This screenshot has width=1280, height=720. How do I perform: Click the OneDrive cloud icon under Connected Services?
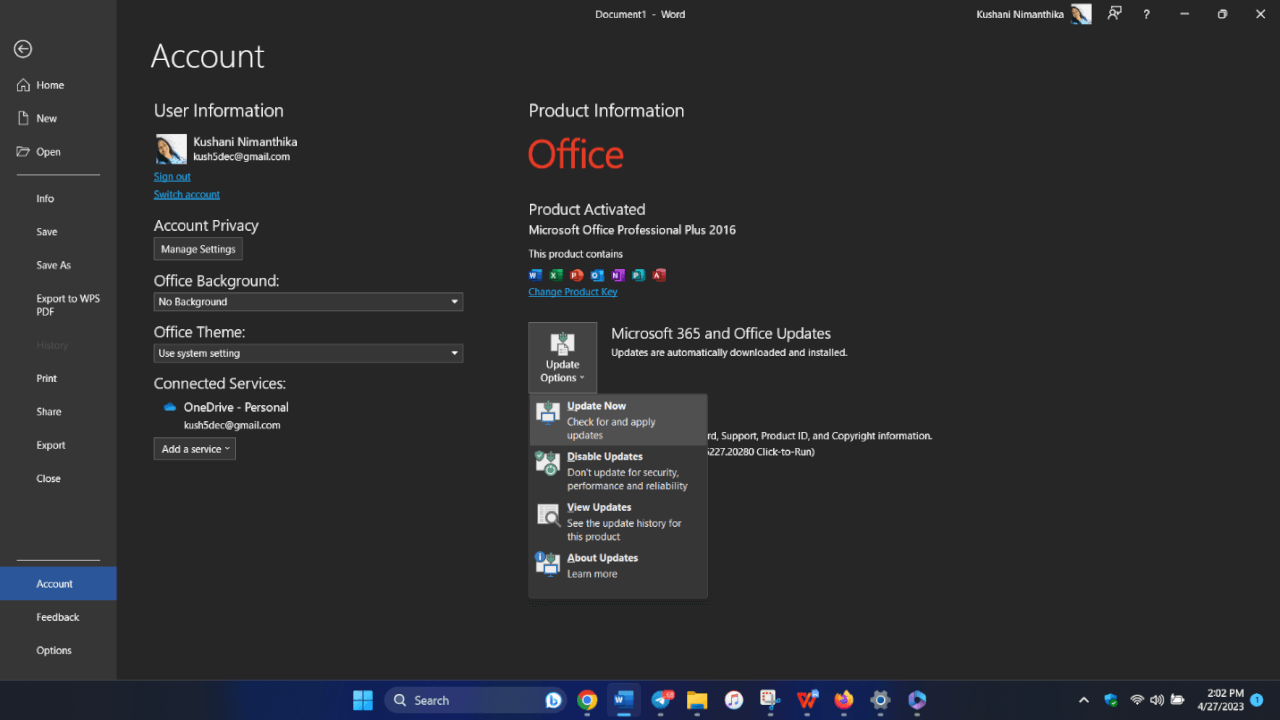[168, 407]
